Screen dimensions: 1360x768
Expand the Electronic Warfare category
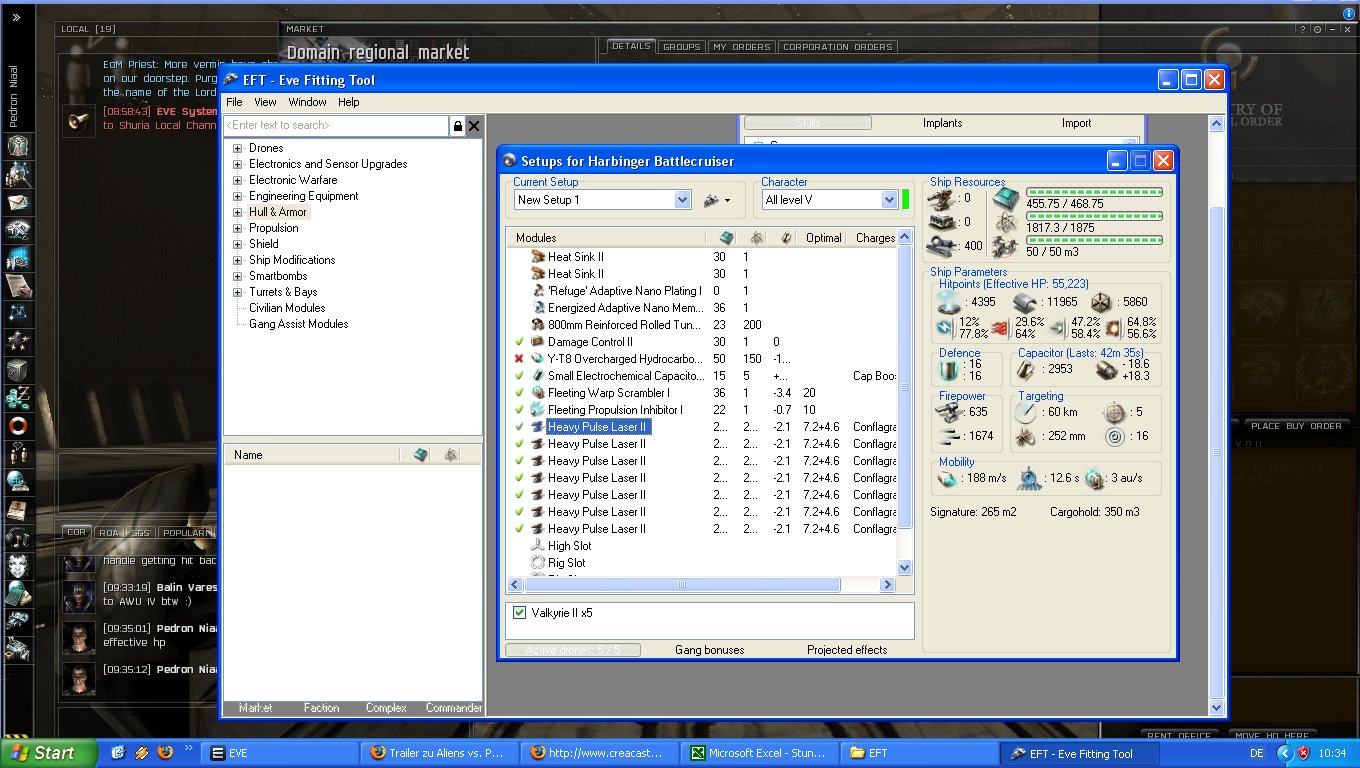tap(238, 180)
